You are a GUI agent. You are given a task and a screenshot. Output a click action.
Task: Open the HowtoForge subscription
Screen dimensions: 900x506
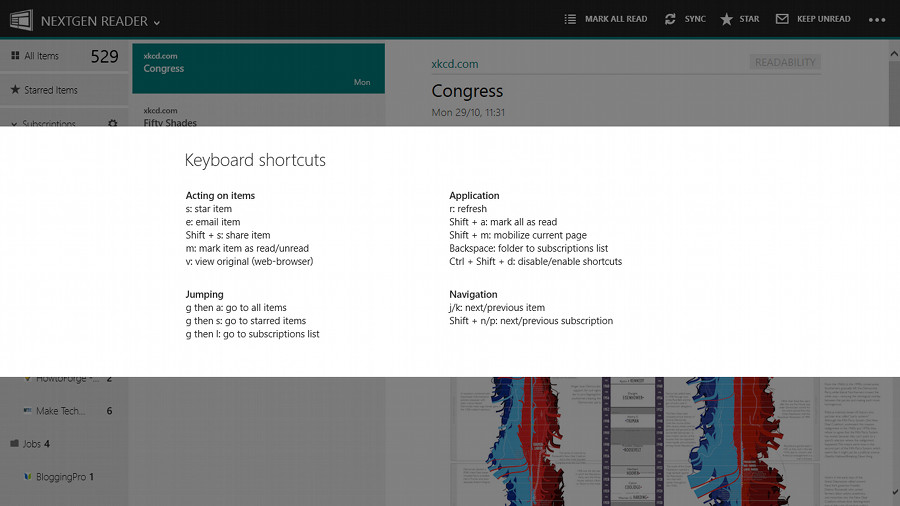[x=68, y=380]
